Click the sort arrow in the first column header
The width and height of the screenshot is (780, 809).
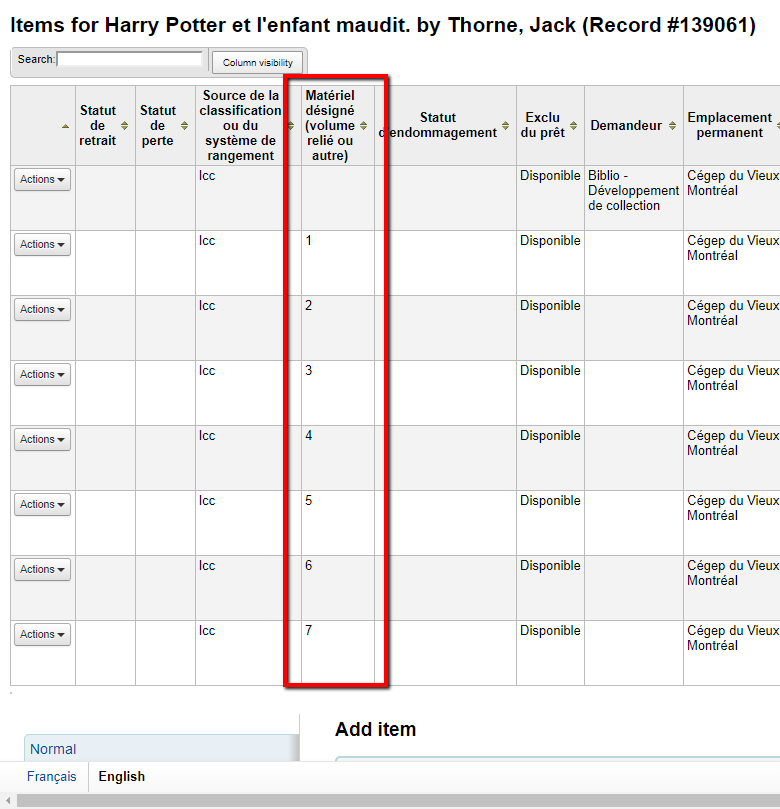tap(66, 126)
